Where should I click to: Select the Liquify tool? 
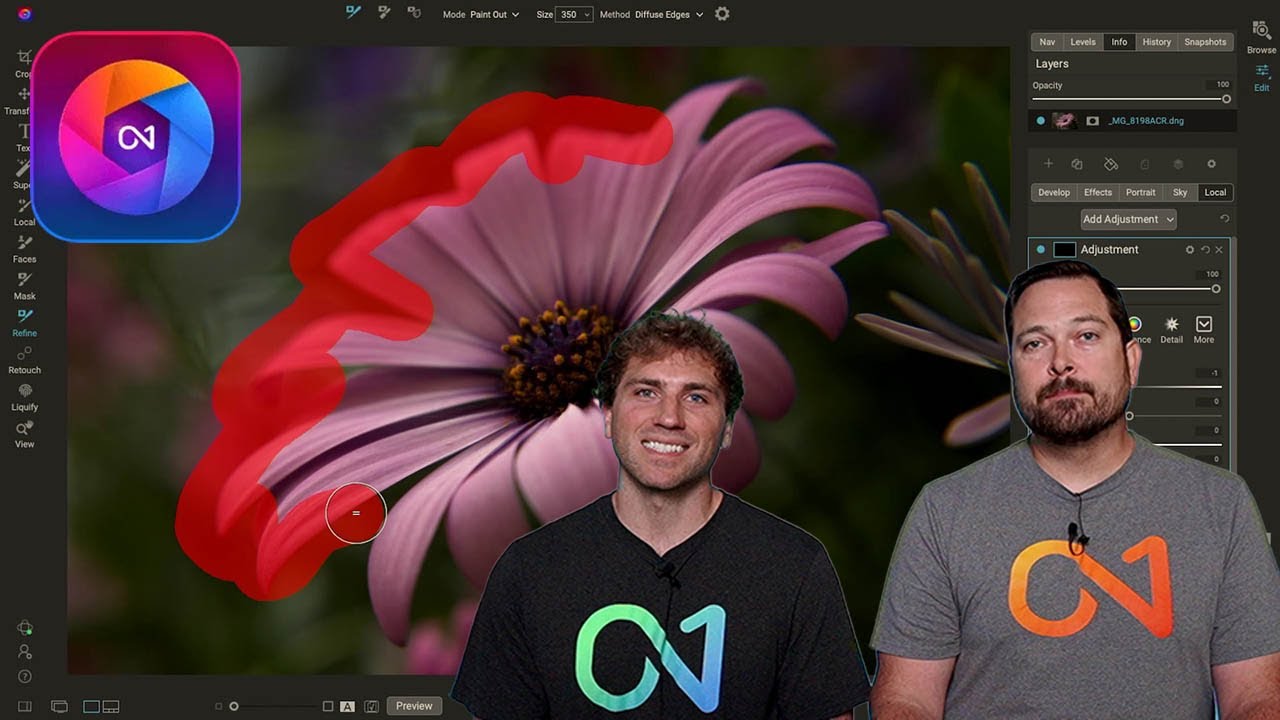tap(25, 396)
